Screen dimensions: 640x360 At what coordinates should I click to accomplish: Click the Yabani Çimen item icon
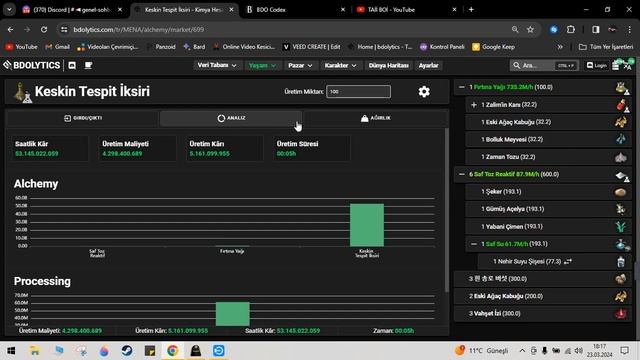[x=621, y=227]
